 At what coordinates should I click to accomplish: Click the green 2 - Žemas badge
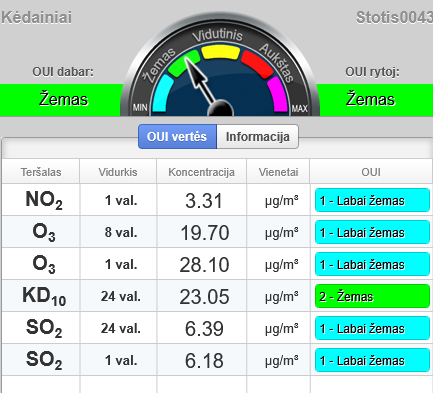[x=372, y=296]
